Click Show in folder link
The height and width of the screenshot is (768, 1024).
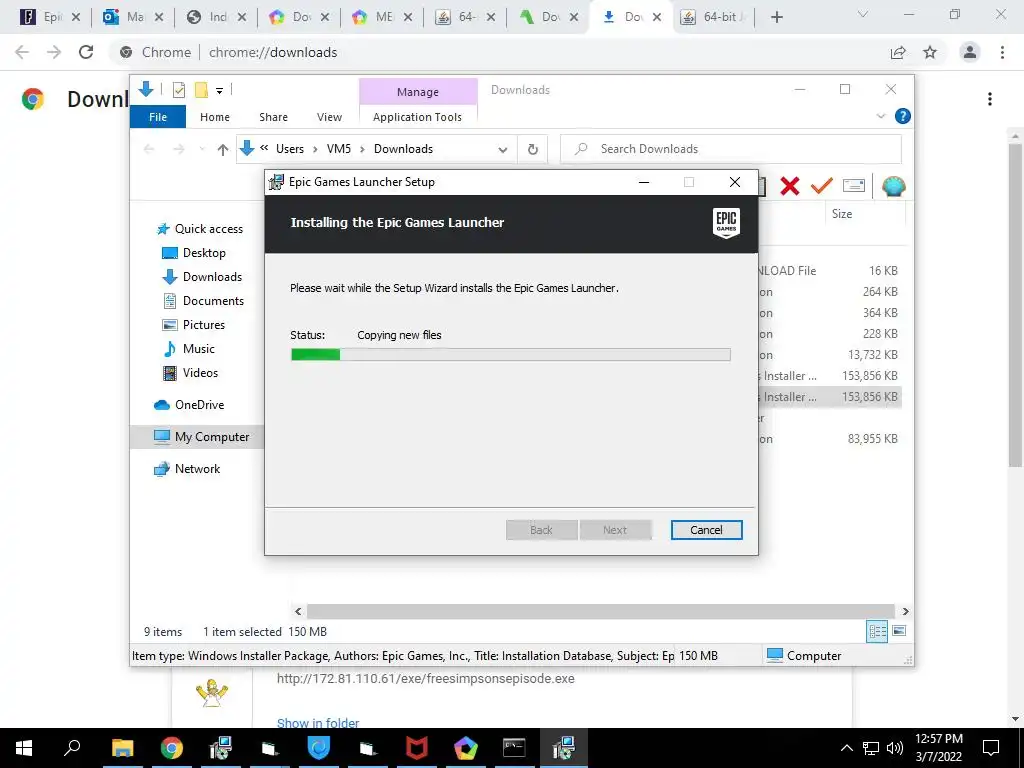pyautogui.click(x=317, y=722)
